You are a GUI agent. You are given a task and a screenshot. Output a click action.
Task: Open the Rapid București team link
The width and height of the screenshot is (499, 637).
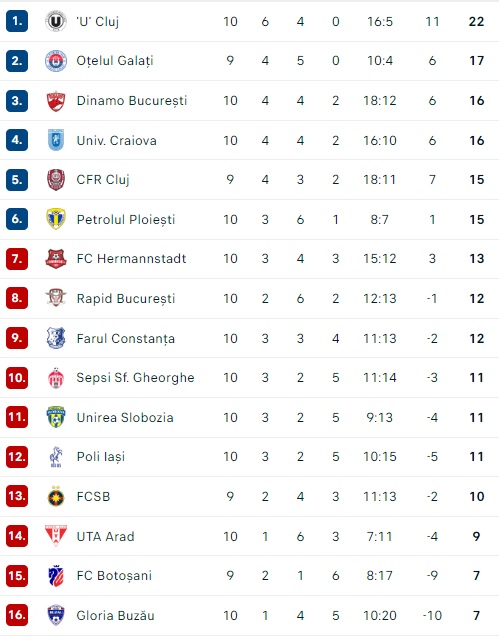(x=126, y=299)
